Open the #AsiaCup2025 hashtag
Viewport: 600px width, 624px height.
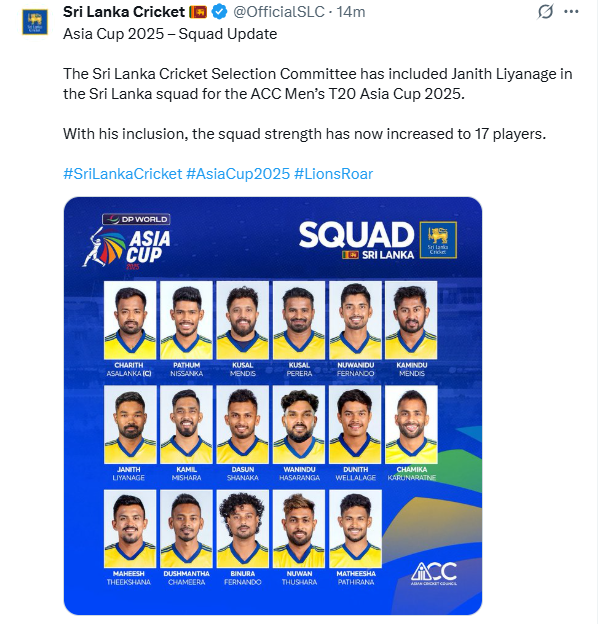click(238, 174)
